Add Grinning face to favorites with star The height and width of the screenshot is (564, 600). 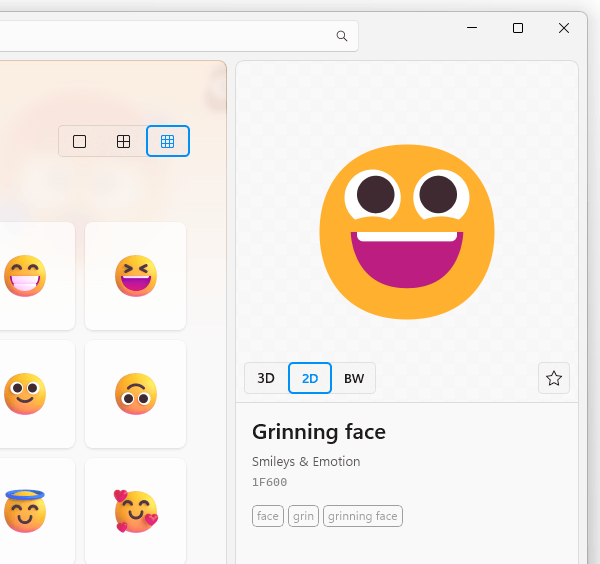tap(554, 378)
